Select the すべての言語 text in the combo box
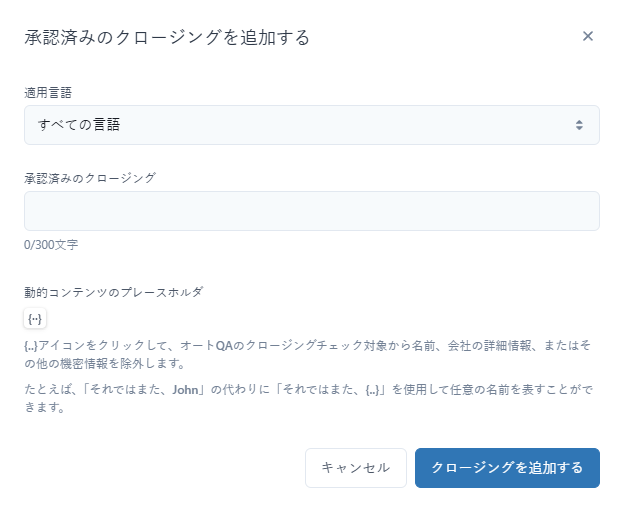 click(79, 125)
